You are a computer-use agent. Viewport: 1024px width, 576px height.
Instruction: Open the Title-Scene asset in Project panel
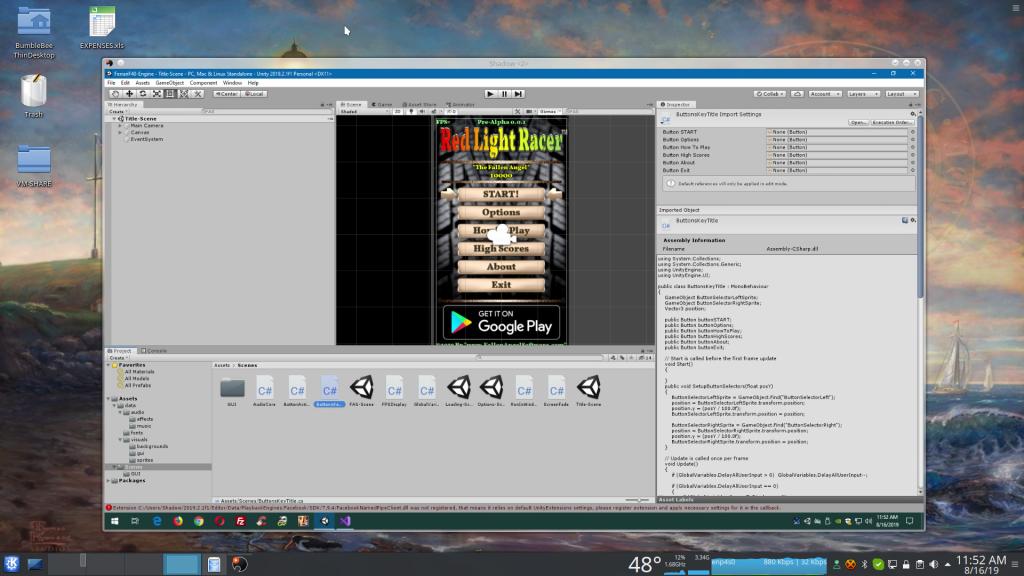coord(588,389)
